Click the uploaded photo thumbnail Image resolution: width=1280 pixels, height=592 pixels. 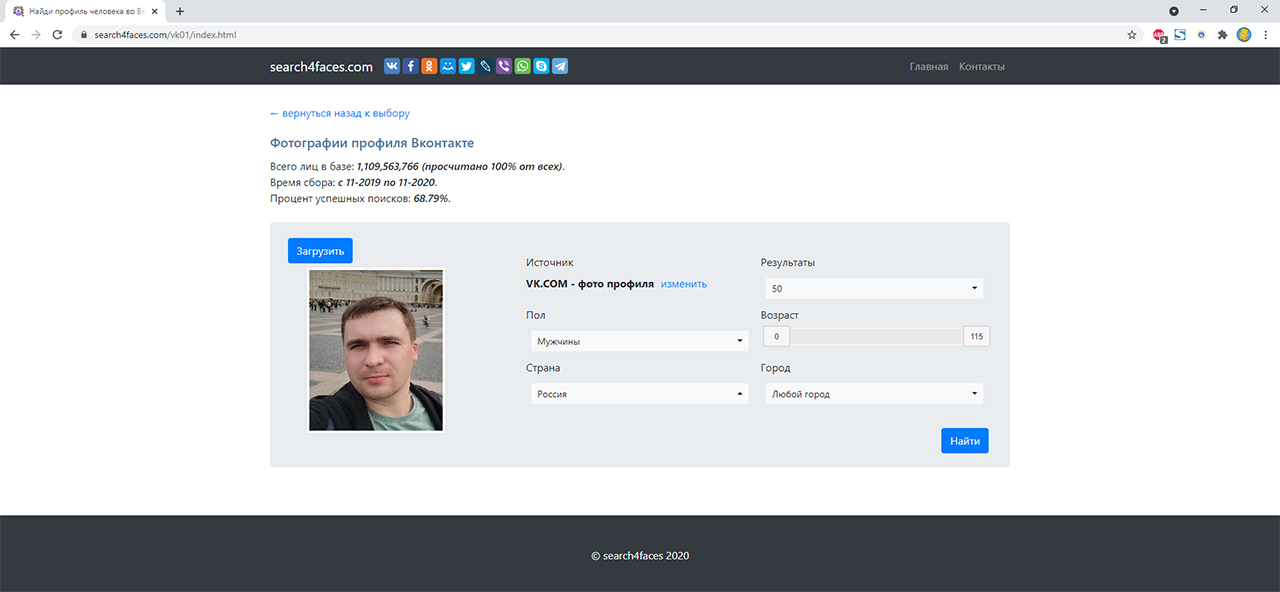pos(376,350)
